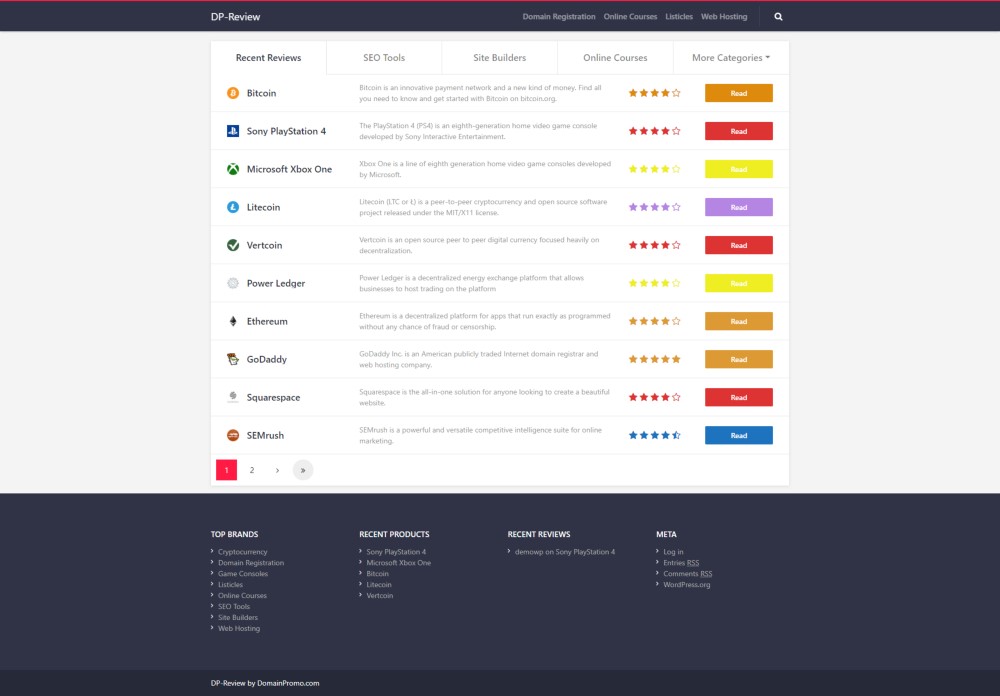Read the Vertcoin review
Viewport: 1000px width, 696px height.
(739, 245)
